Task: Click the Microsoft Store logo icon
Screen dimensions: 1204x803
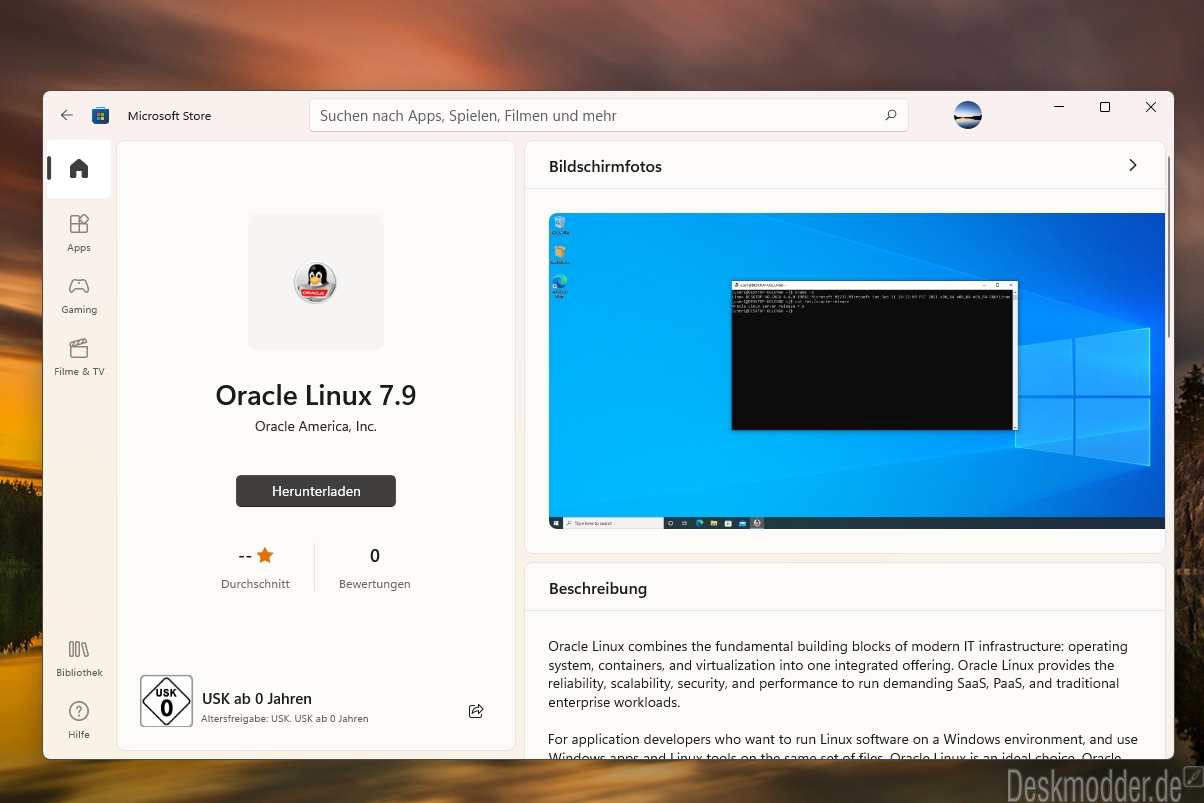Action: [x=100, y=115]
